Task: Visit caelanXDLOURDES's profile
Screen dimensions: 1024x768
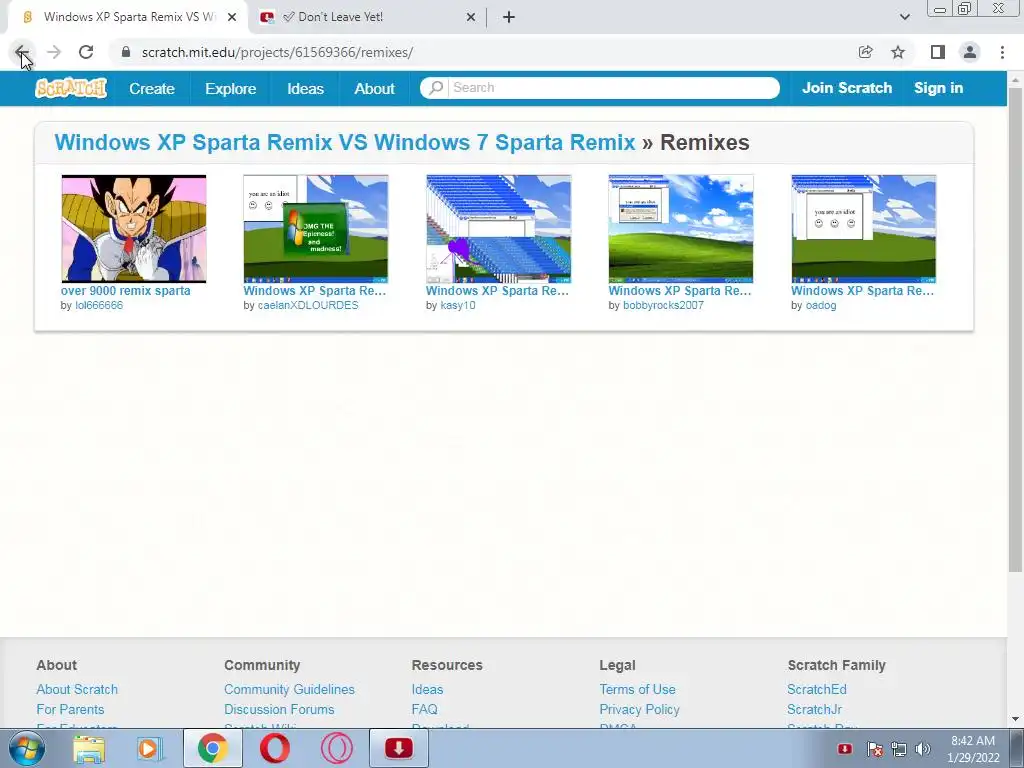Action: (308, 305)
